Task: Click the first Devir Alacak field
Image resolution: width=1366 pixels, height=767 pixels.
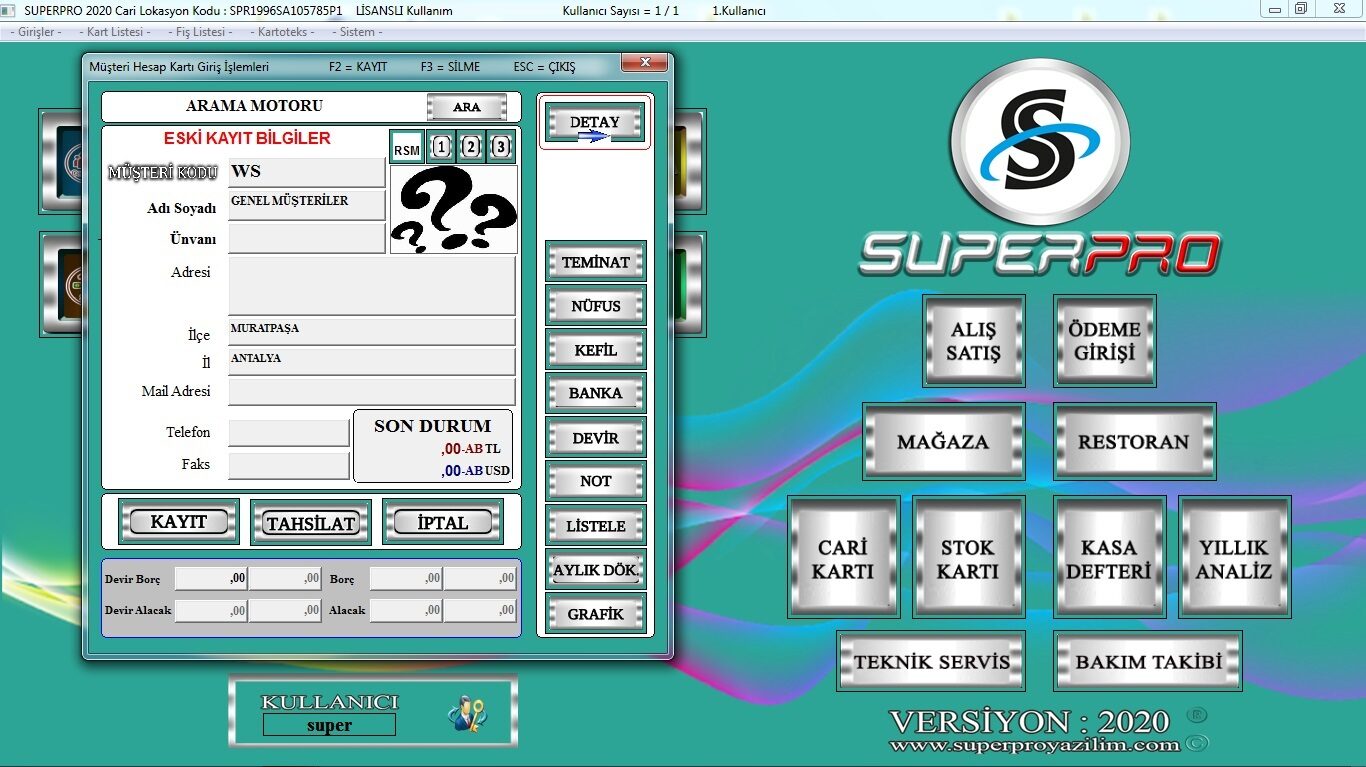Action: click(x=211, y=610)
